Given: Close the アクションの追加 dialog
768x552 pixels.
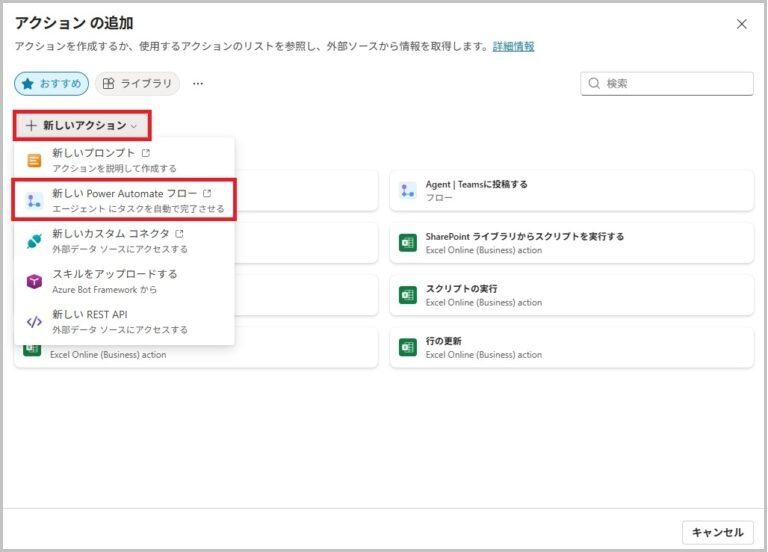Looking at the screenshot, I should coord(741,24).
